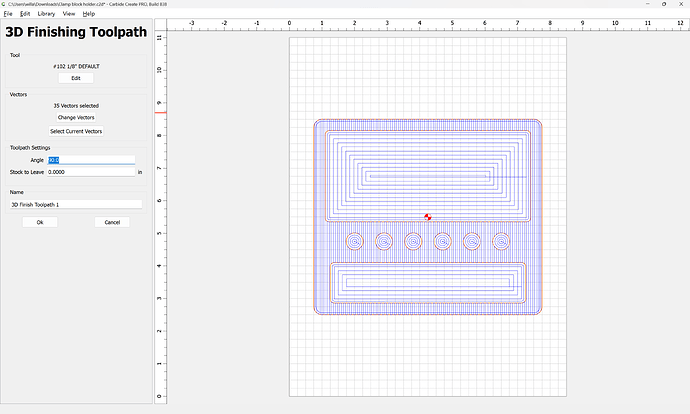Click the toolpath Name text field
Image resolution: width=690 pixels, height=414 pixels.
(x=76, y=204)
